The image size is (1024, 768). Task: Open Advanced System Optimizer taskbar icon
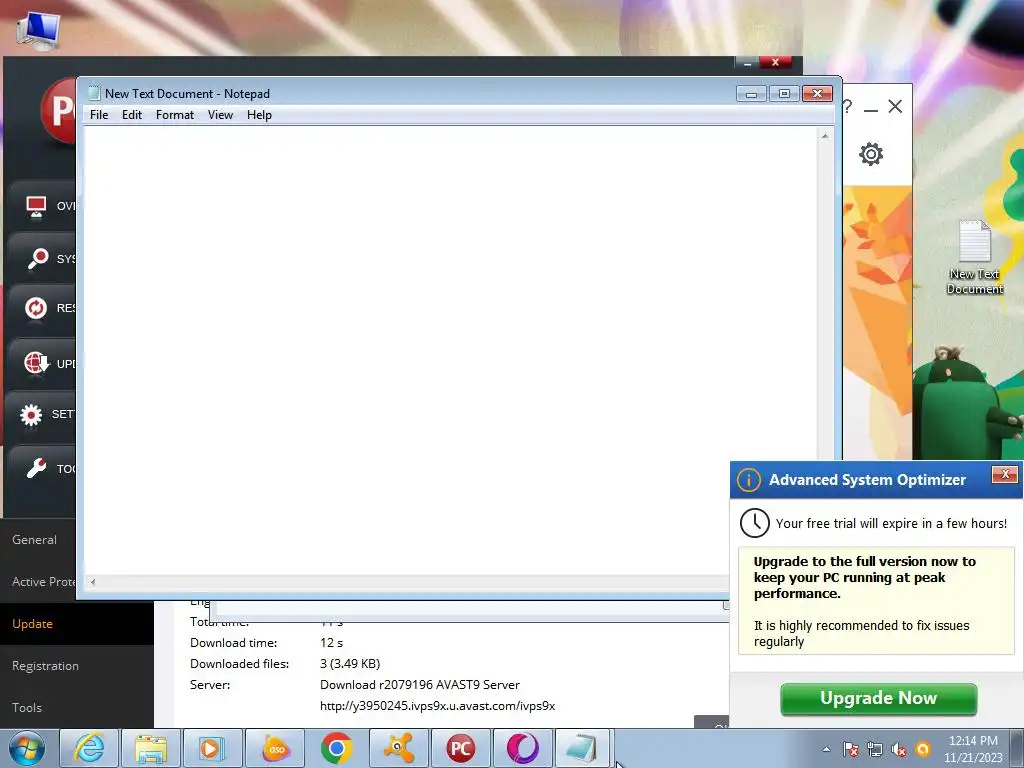(x=275, y=748)
